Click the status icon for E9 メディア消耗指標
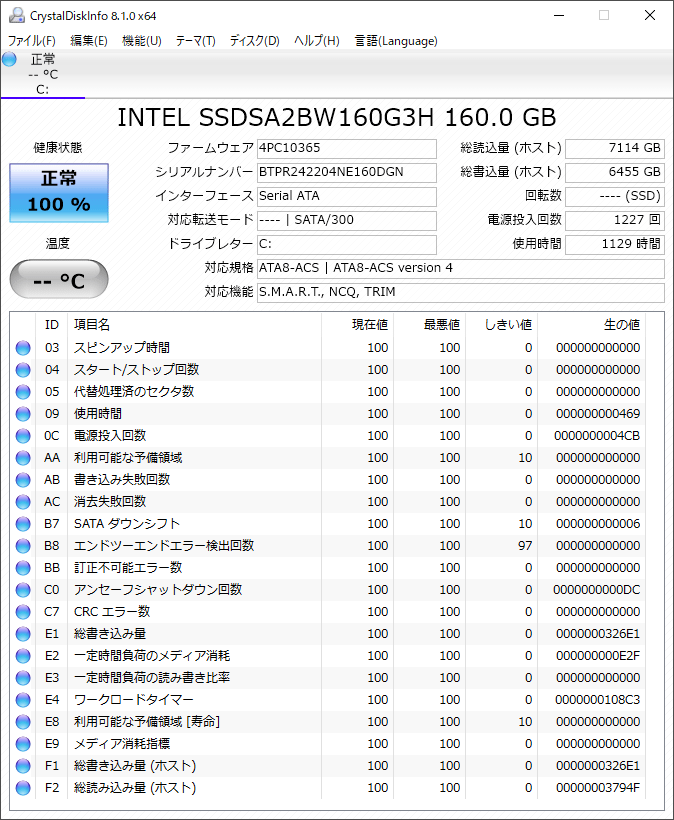Viewport: 674px width, 820px height. [23, 744]
